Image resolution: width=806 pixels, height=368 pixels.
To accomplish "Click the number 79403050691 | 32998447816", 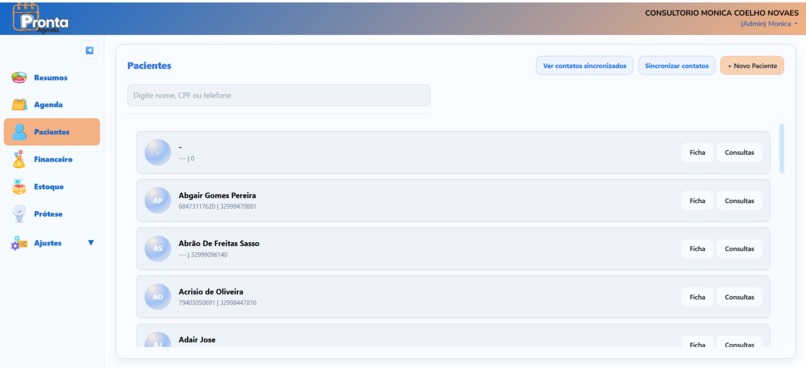I will click(x=217, y=303).
